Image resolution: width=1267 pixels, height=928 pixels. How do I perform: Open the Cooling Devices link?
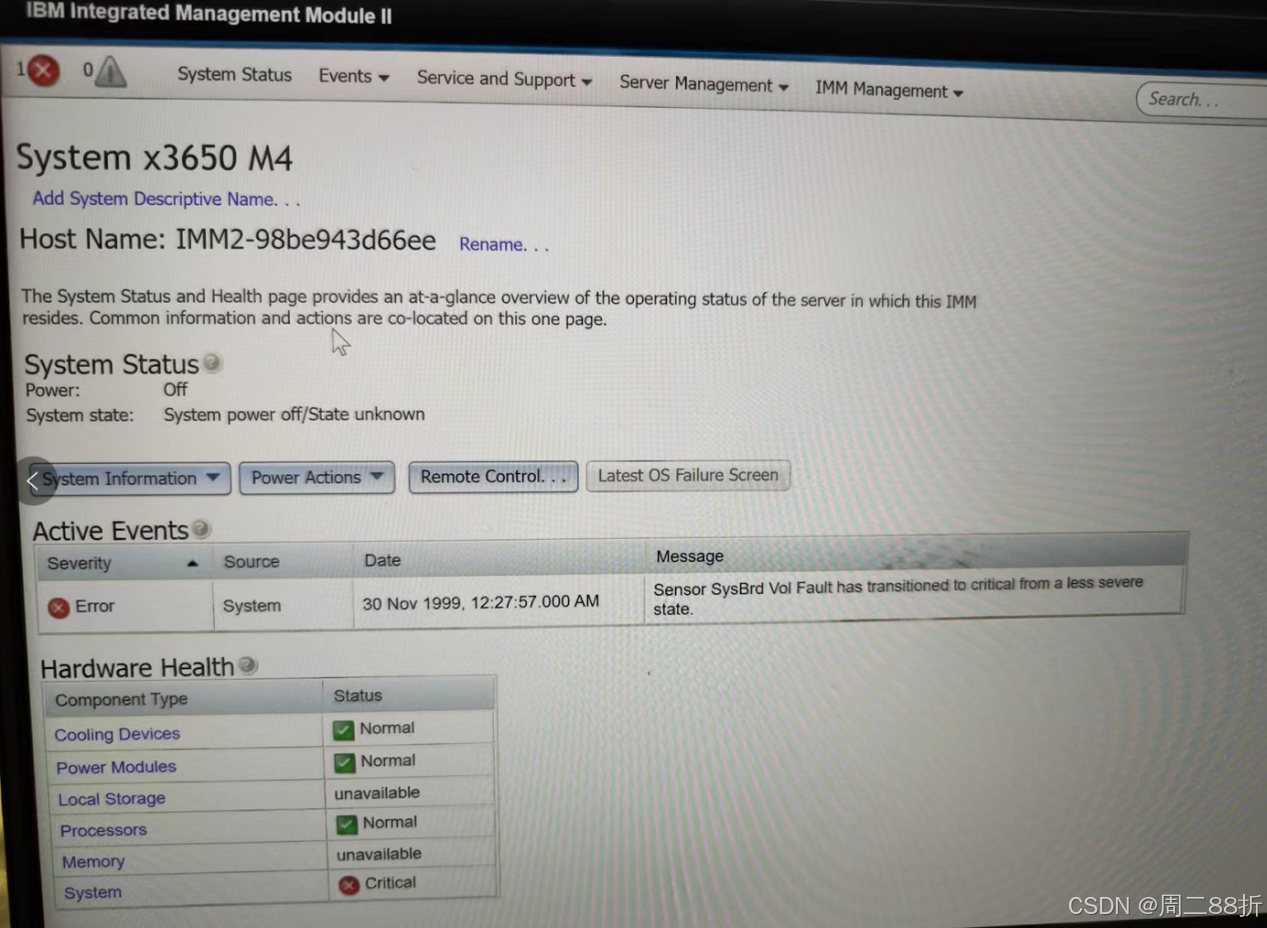pos(117,735)
